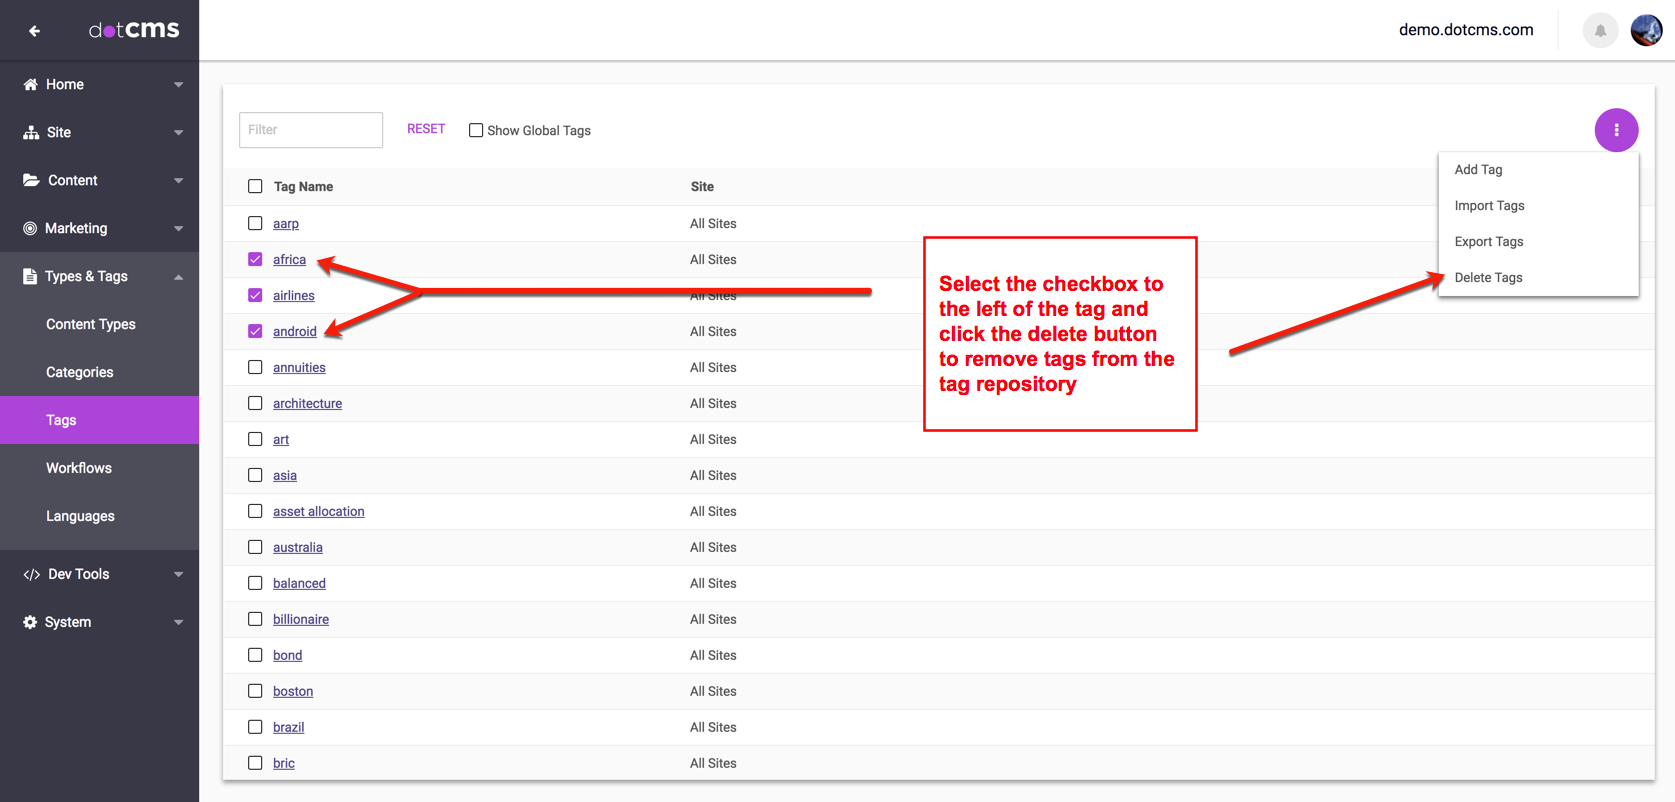This screenshot has width=1675, height=802.
Task: Click the System gear icon in sidebar
Action: click(x=30, y=622)
